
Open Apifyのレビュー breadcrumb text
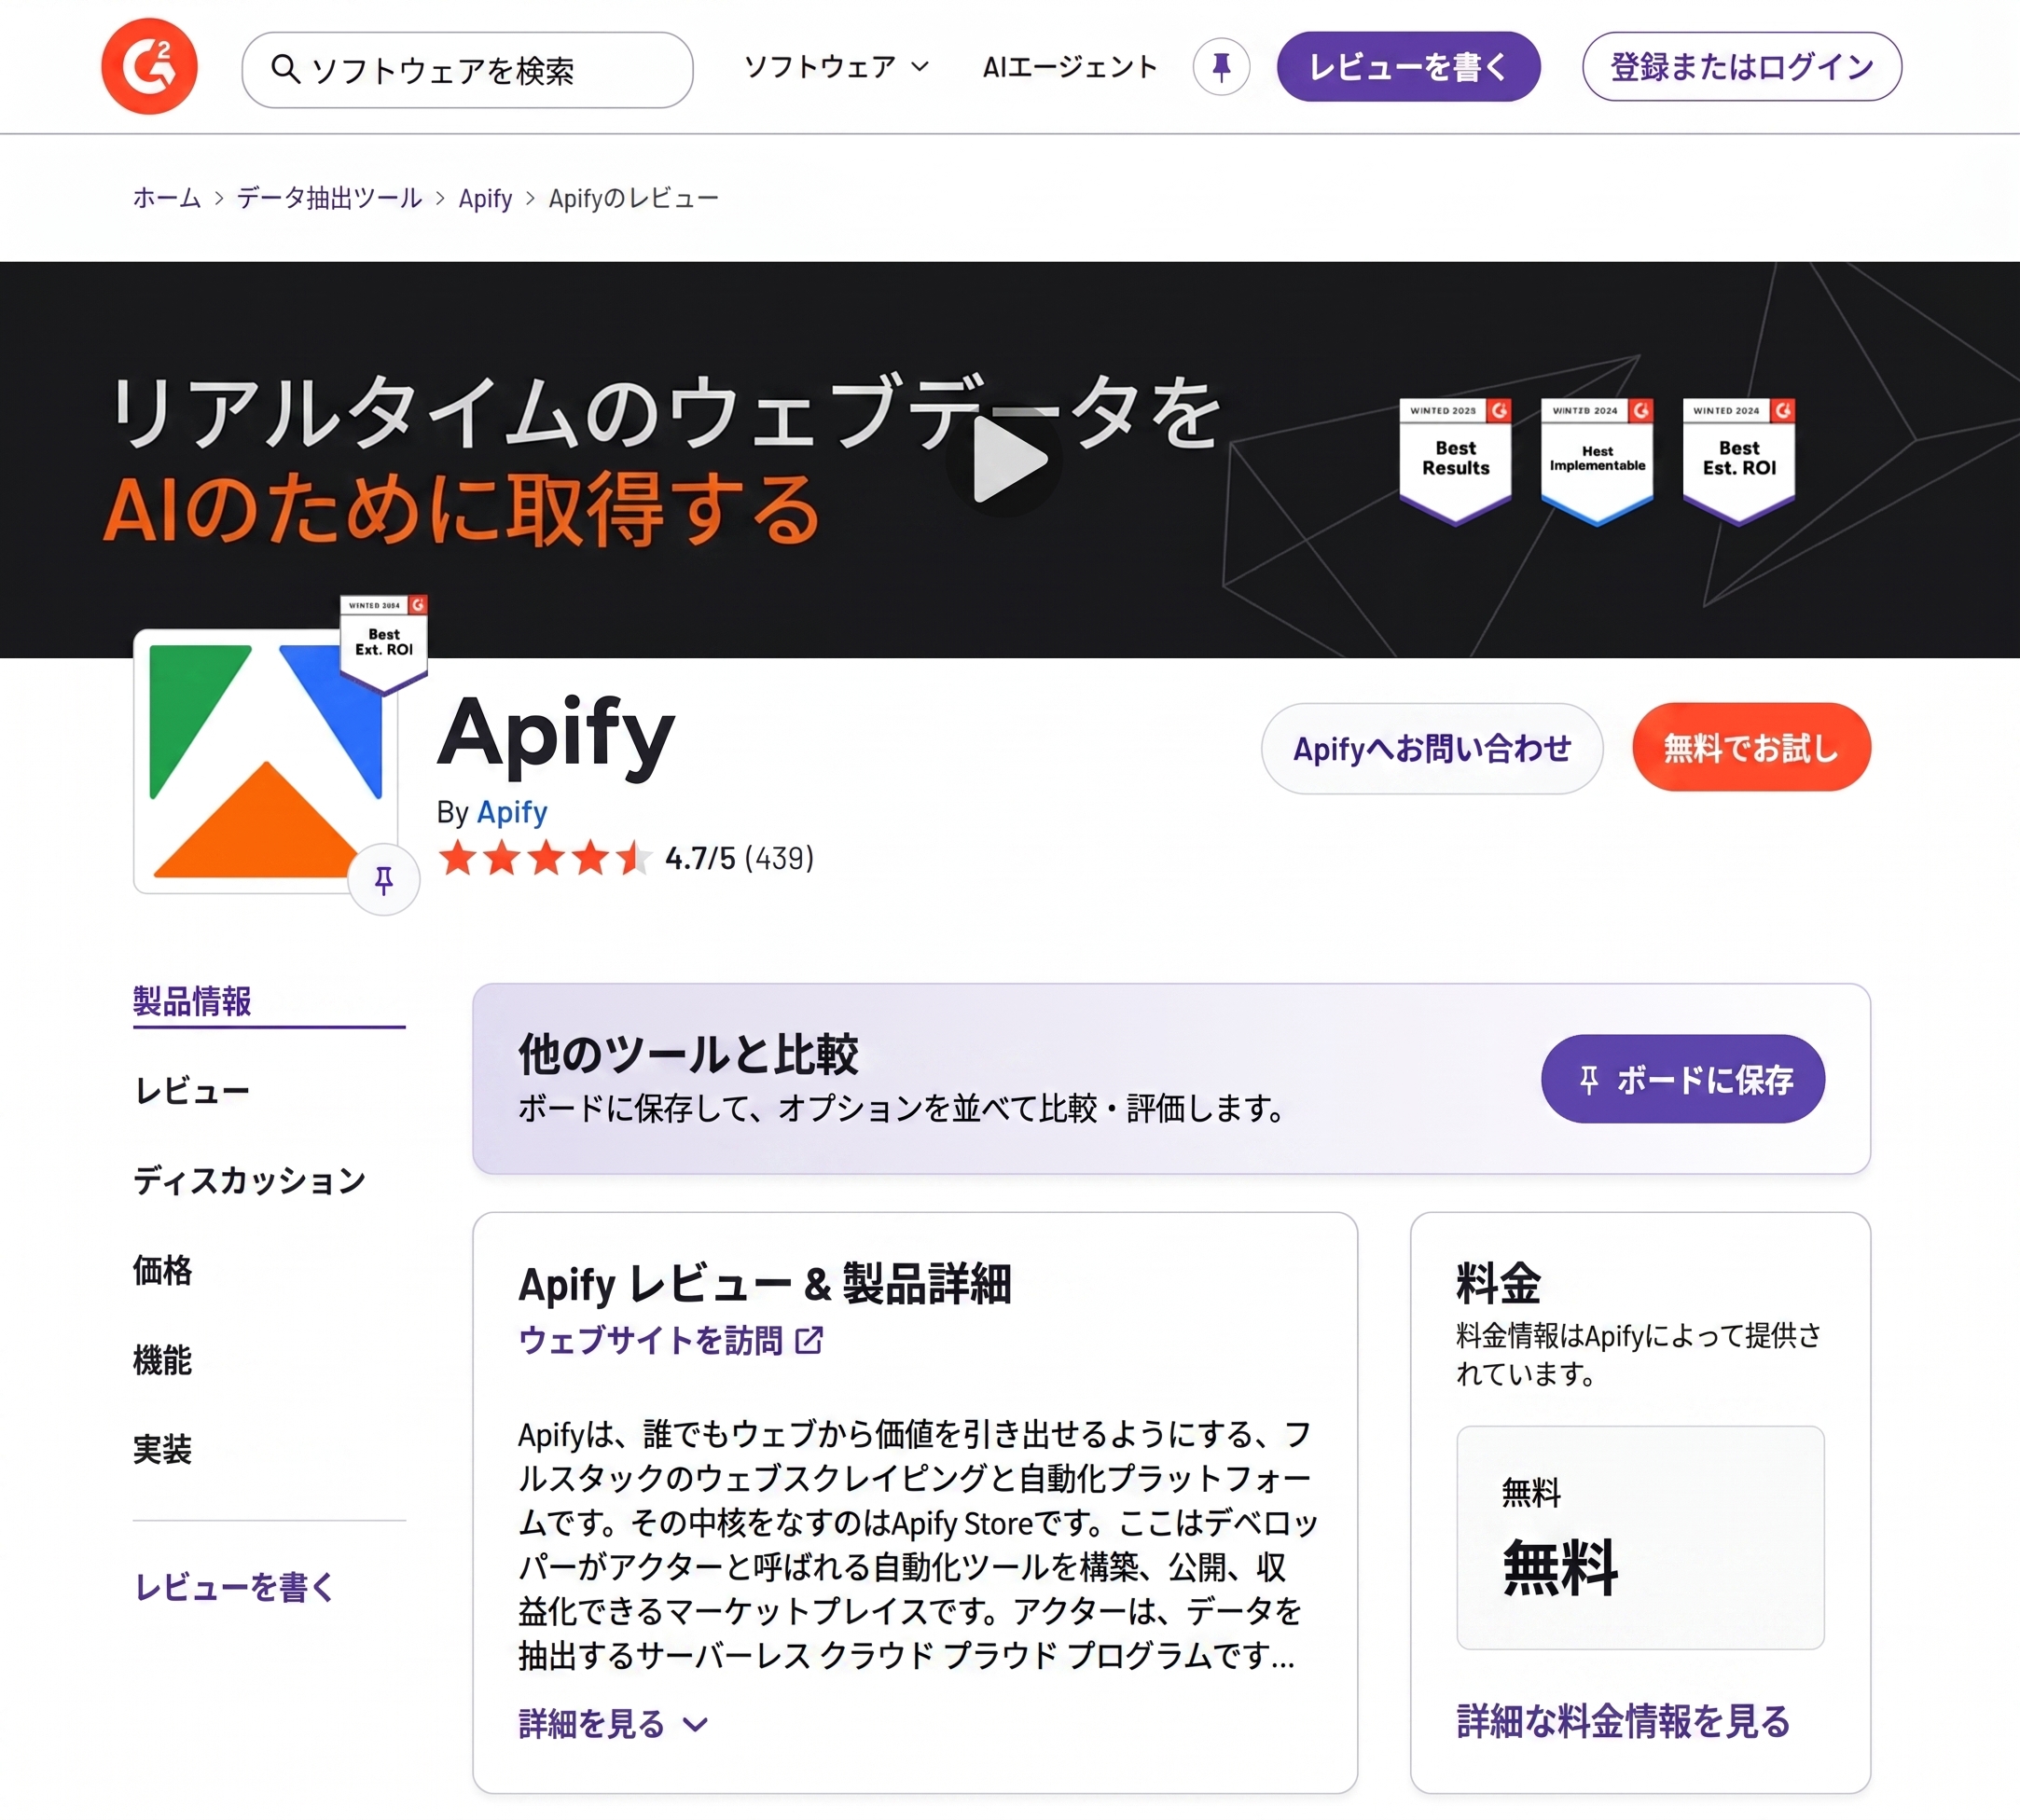[x=634, y=198]
